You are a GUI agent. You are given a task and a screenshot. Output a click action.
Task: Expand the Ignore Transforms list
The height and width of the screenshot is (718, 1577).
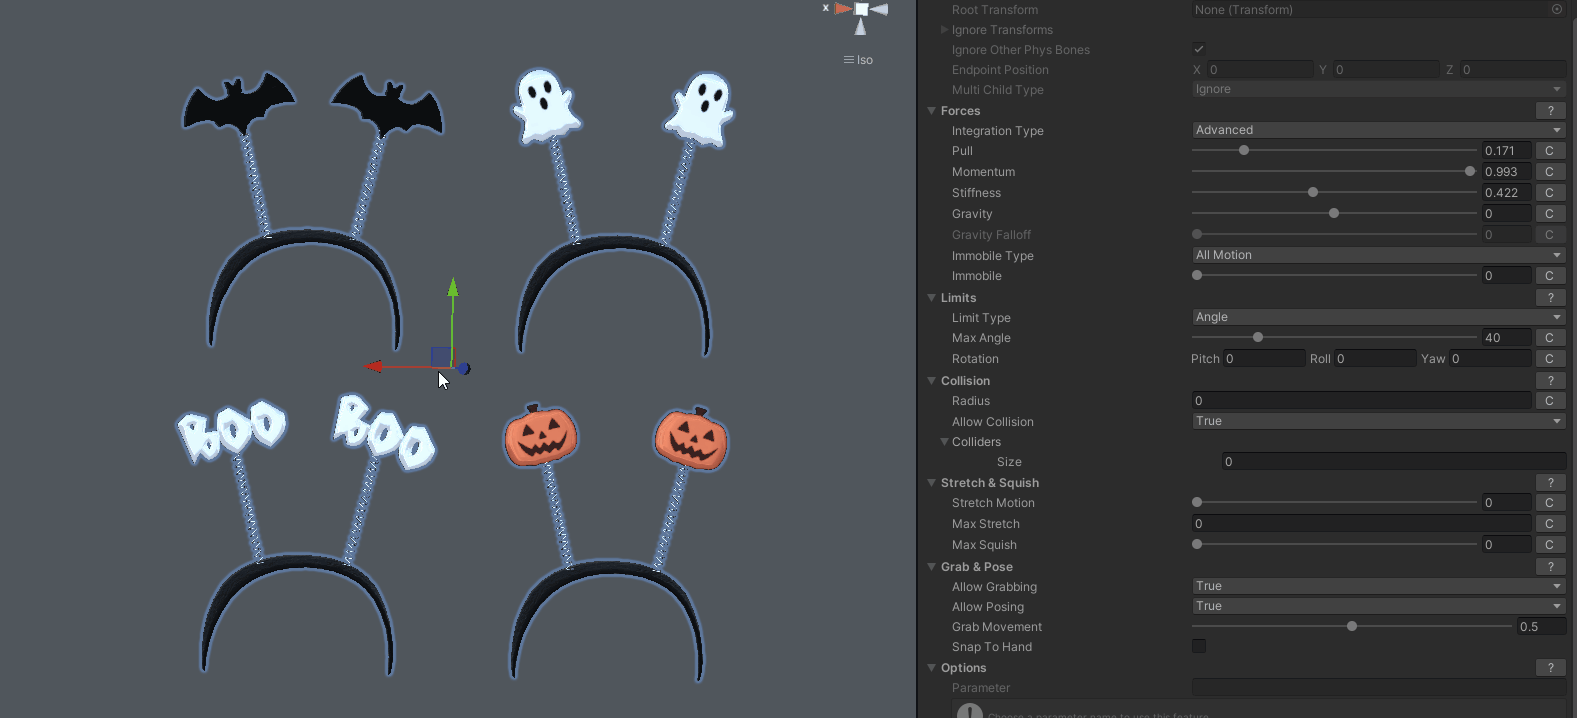[944, 30]
